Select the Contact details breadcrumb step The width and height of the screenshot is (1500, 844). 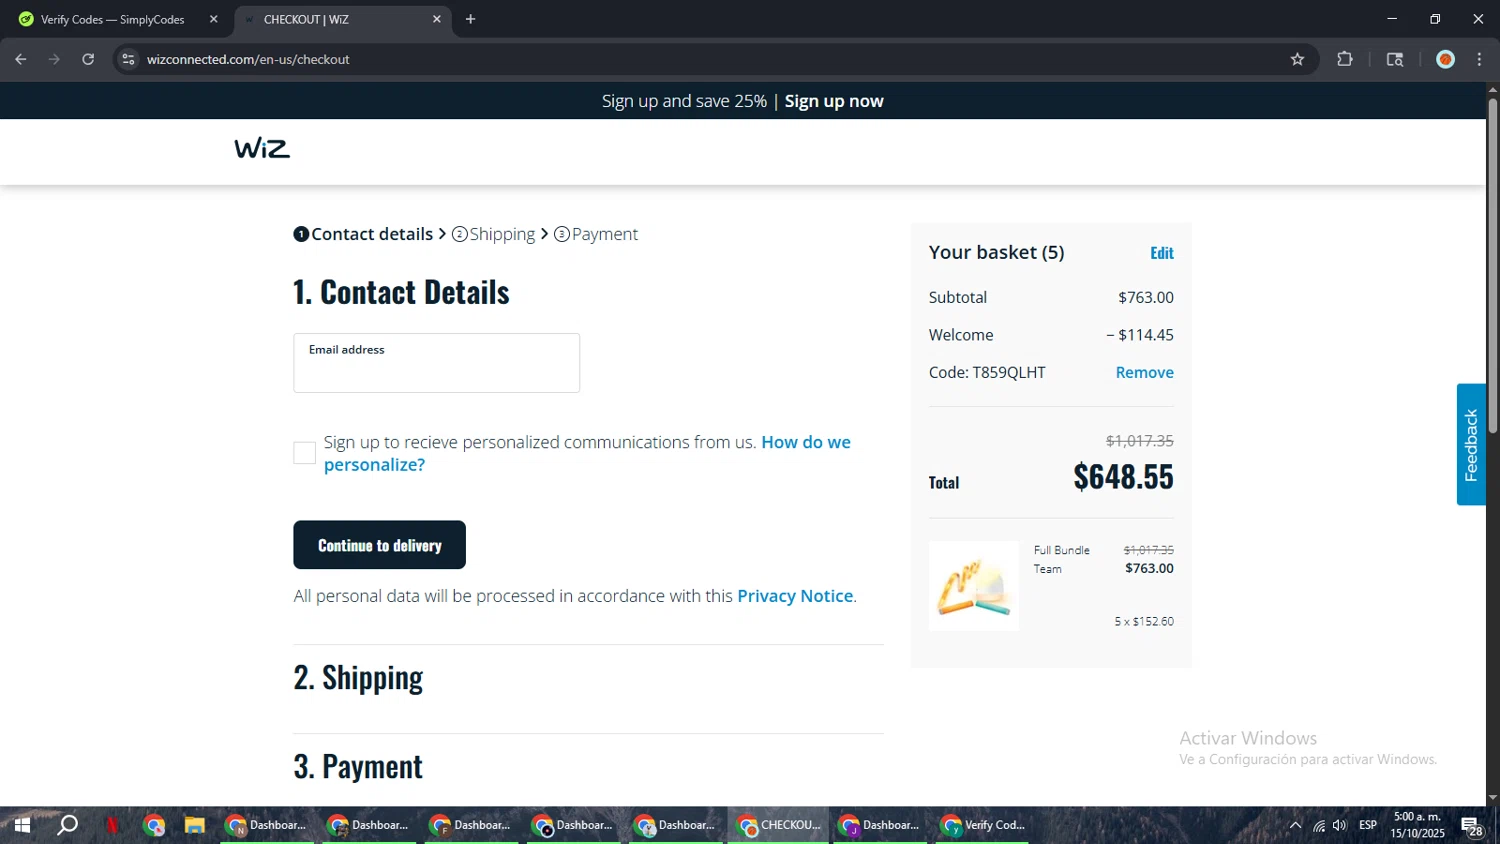(x=363, y=234)
